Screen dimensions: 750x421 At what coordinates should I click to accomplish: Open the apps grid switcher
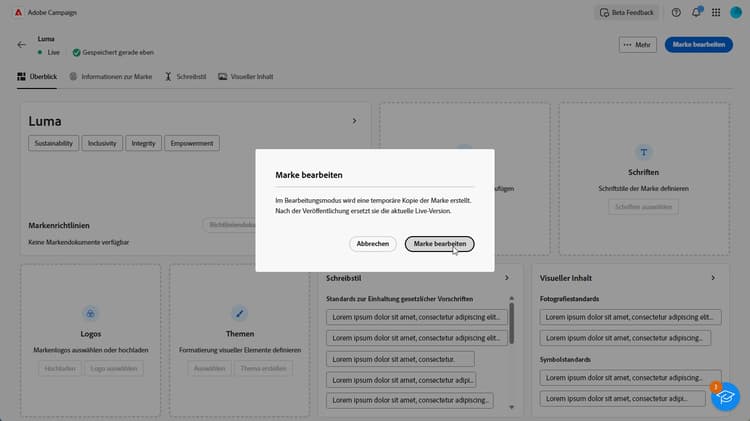click(716, 13)
